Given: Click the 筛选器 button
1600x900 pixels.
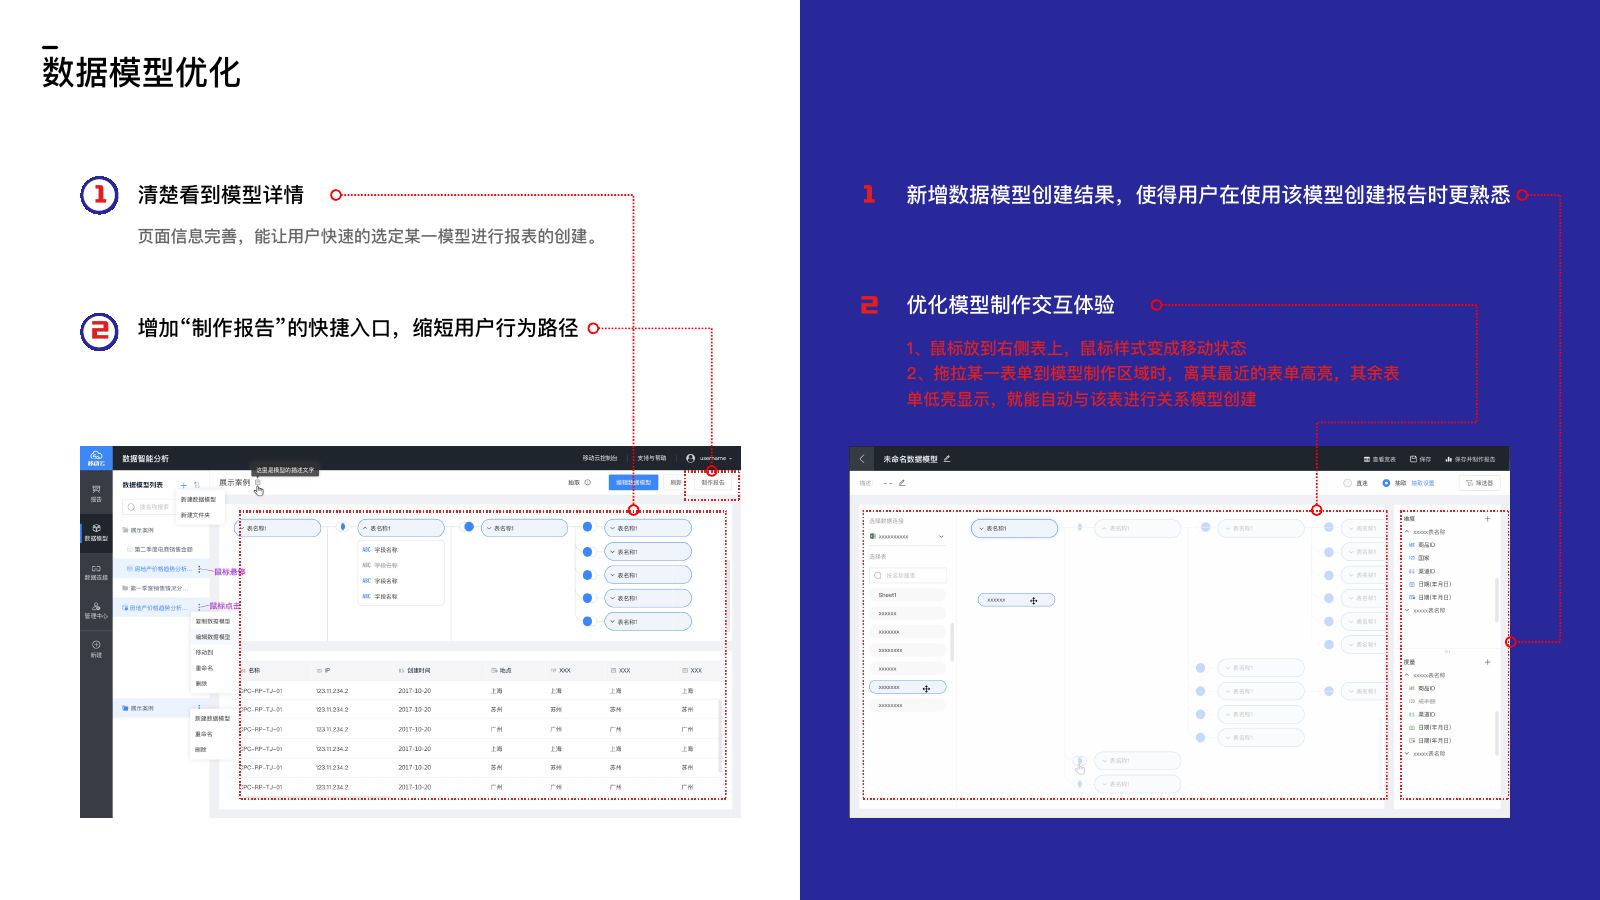Looking at the screenshot, I should pos(1480,483).
